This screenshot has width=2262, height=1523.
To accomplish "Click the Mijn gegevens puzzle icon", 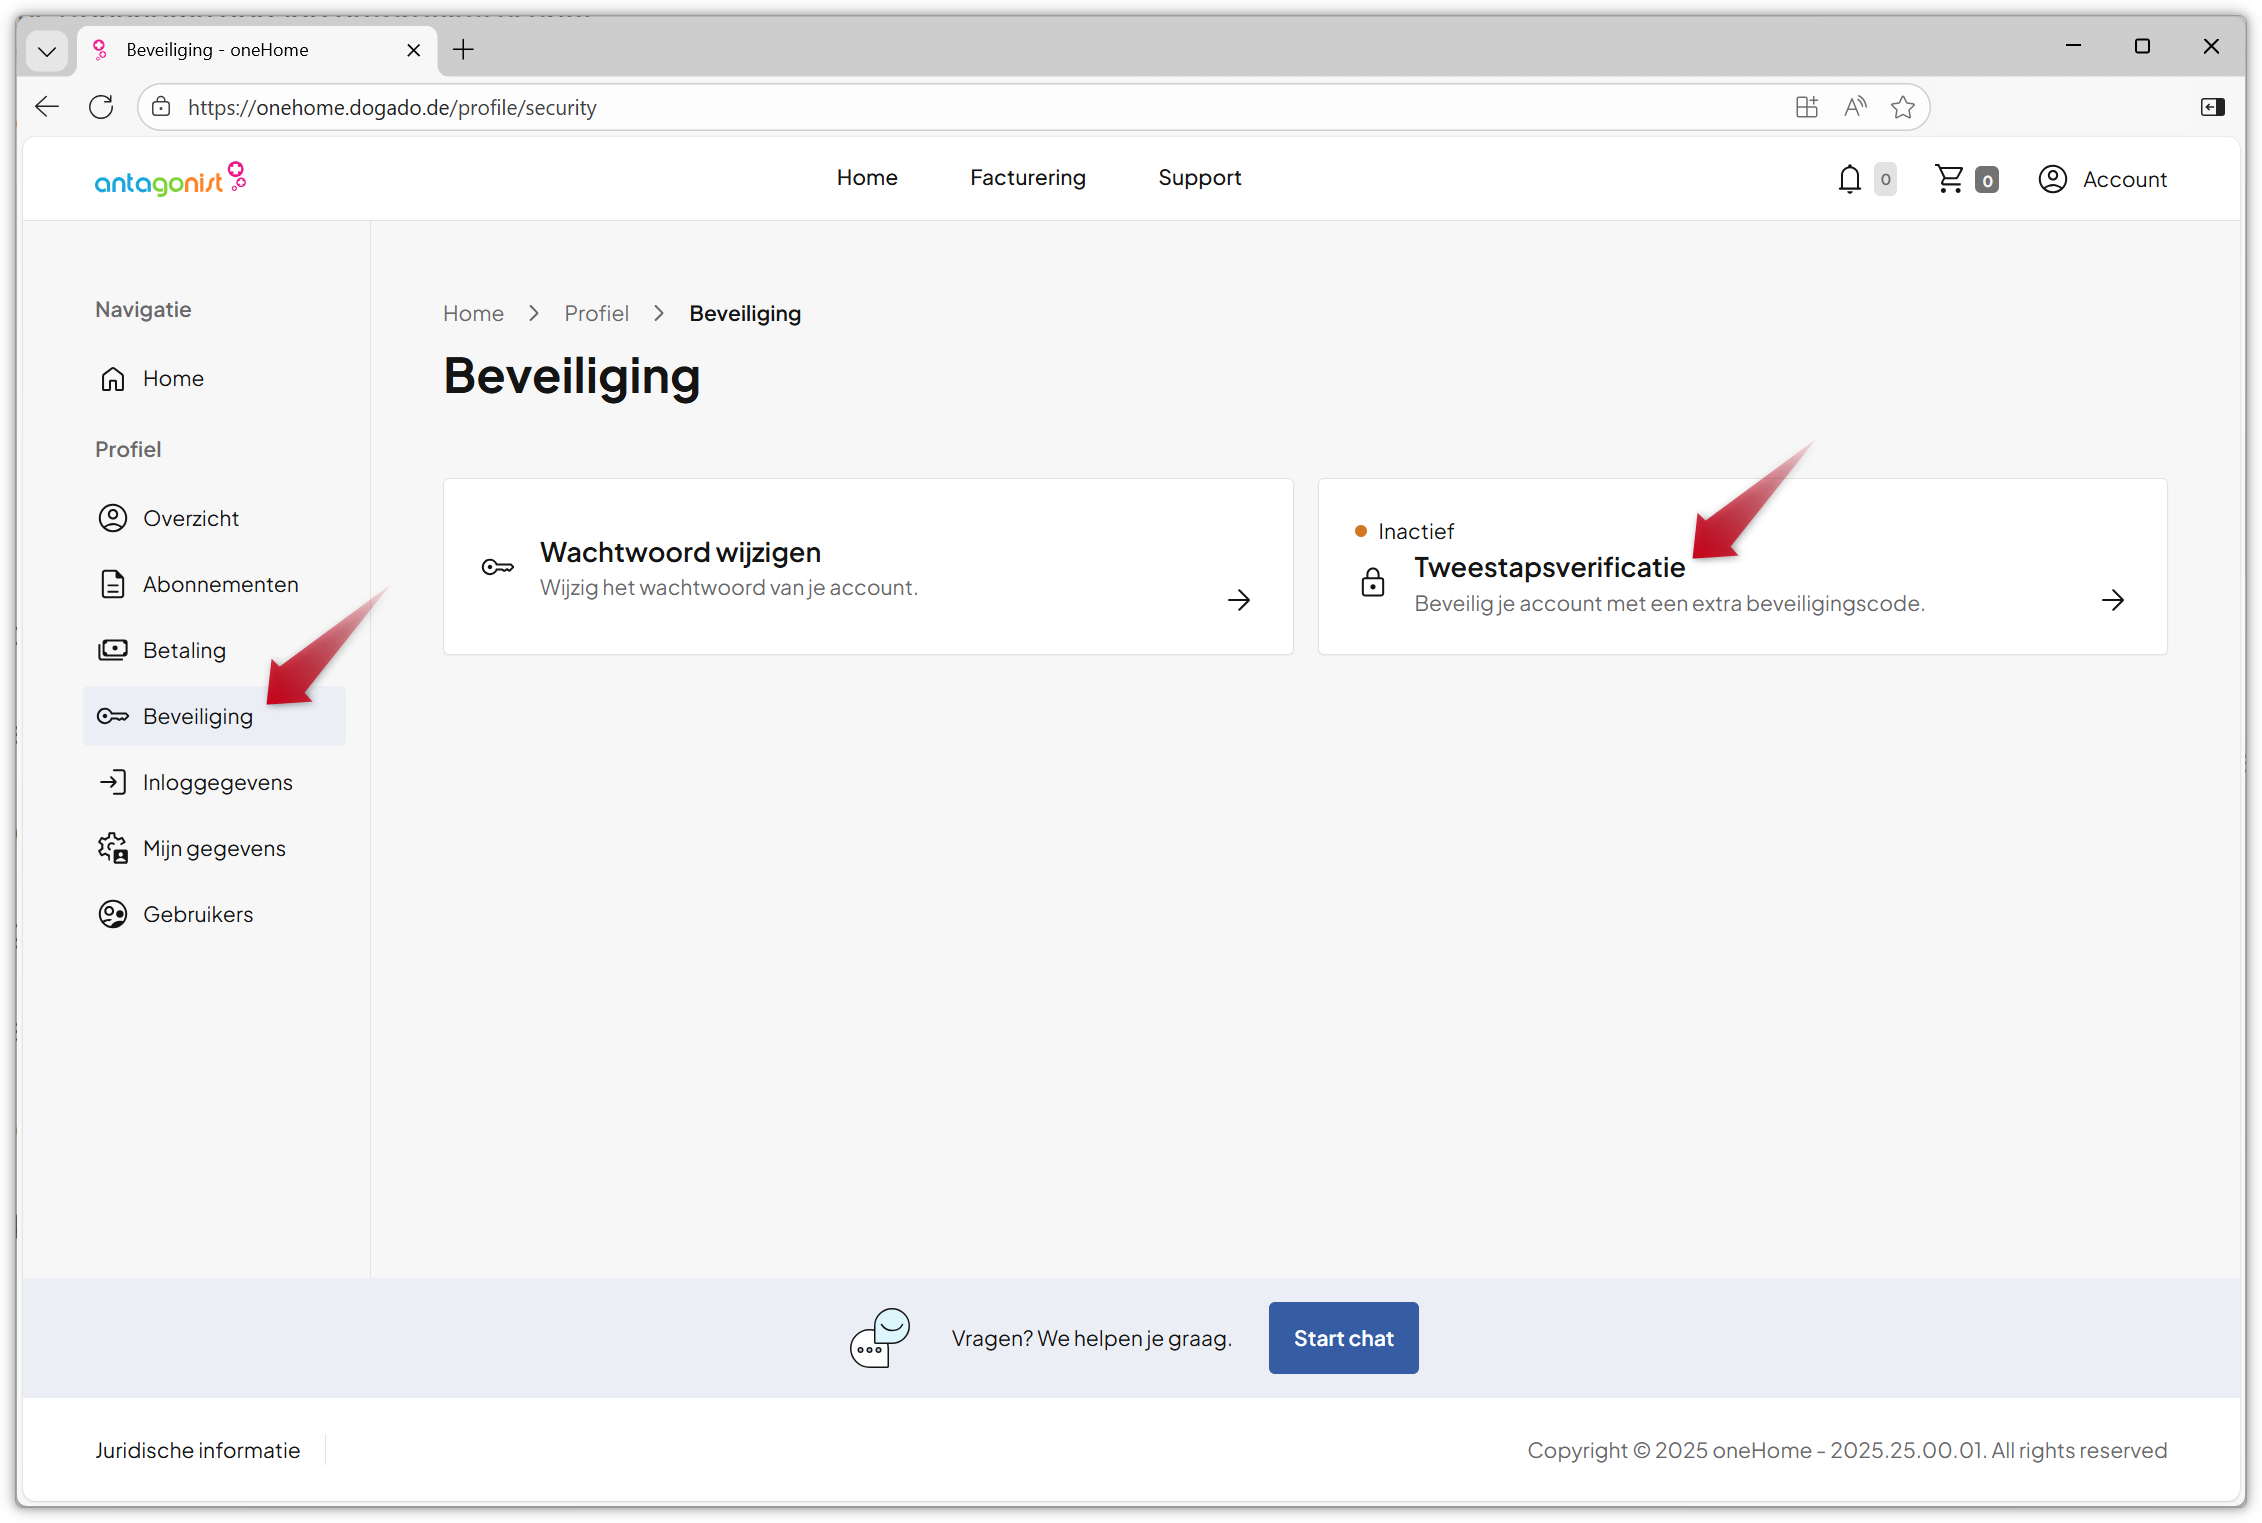I will pyautogui.click(x=112, y=847).
